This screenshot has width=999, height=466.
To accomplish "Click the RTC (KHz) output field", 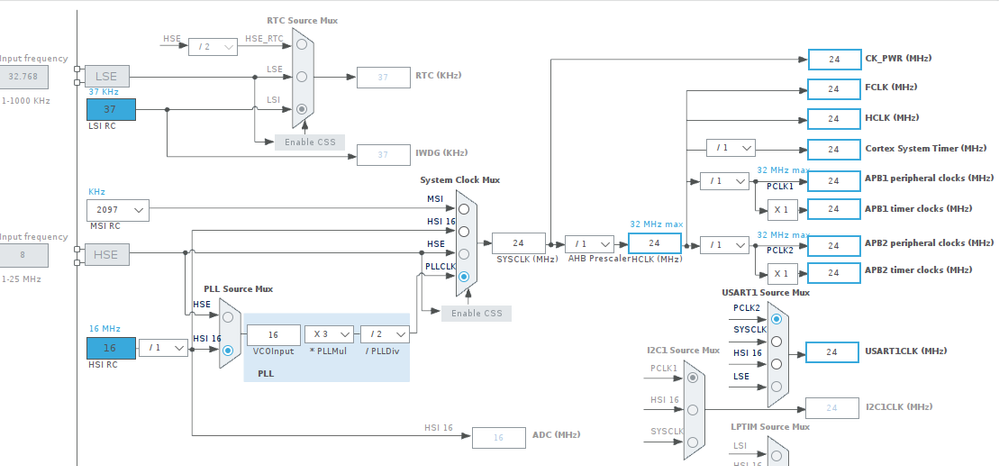I will [383, 77].
